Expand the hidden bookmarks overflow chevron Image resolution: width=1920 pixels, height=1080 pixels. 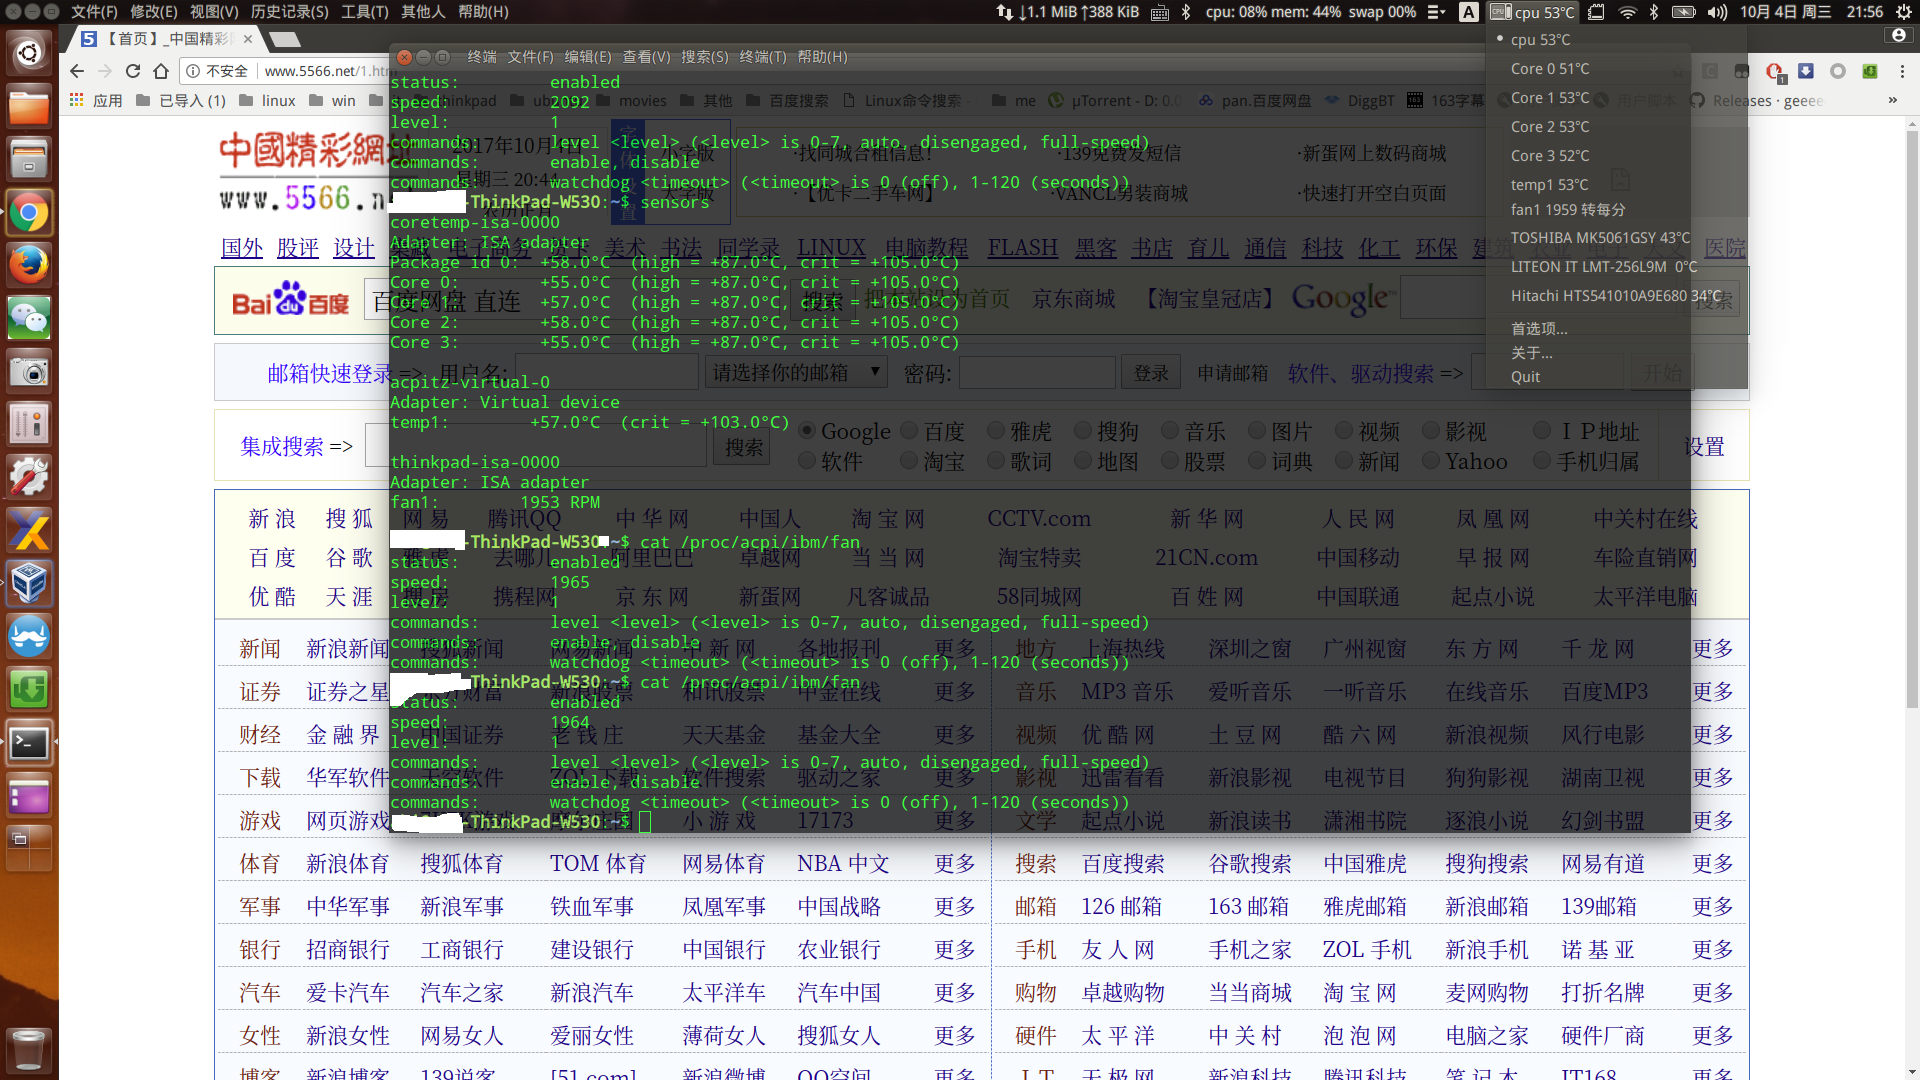point(1892,101)
